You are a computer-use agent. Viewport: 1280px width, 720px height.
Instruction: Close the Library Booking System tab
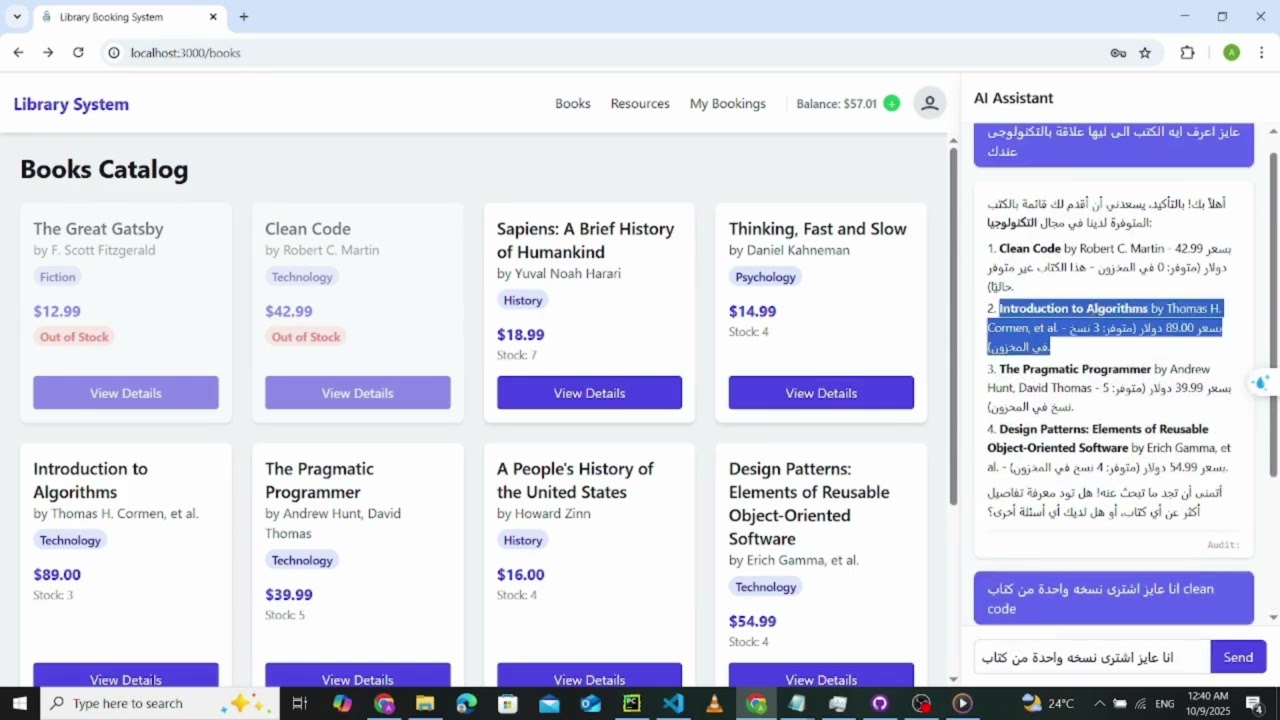(213, 17)
